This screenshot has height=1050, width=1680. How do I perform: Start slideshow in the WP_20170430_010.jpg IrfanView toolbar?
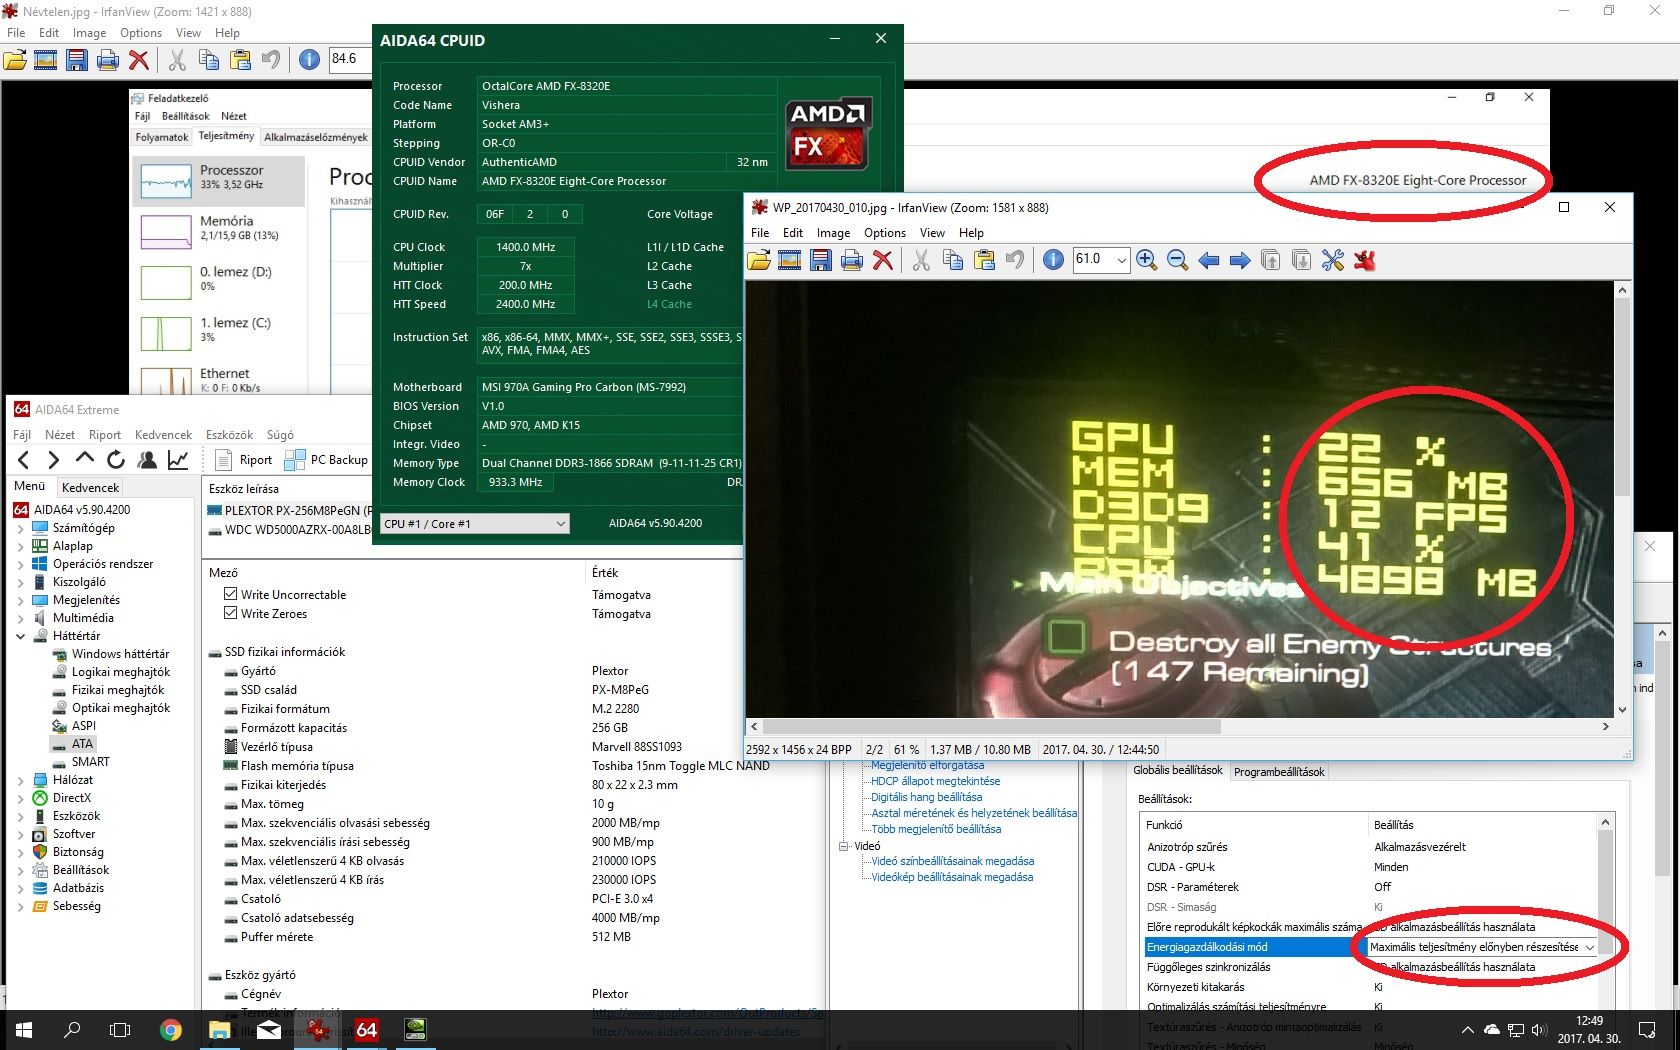789,260
